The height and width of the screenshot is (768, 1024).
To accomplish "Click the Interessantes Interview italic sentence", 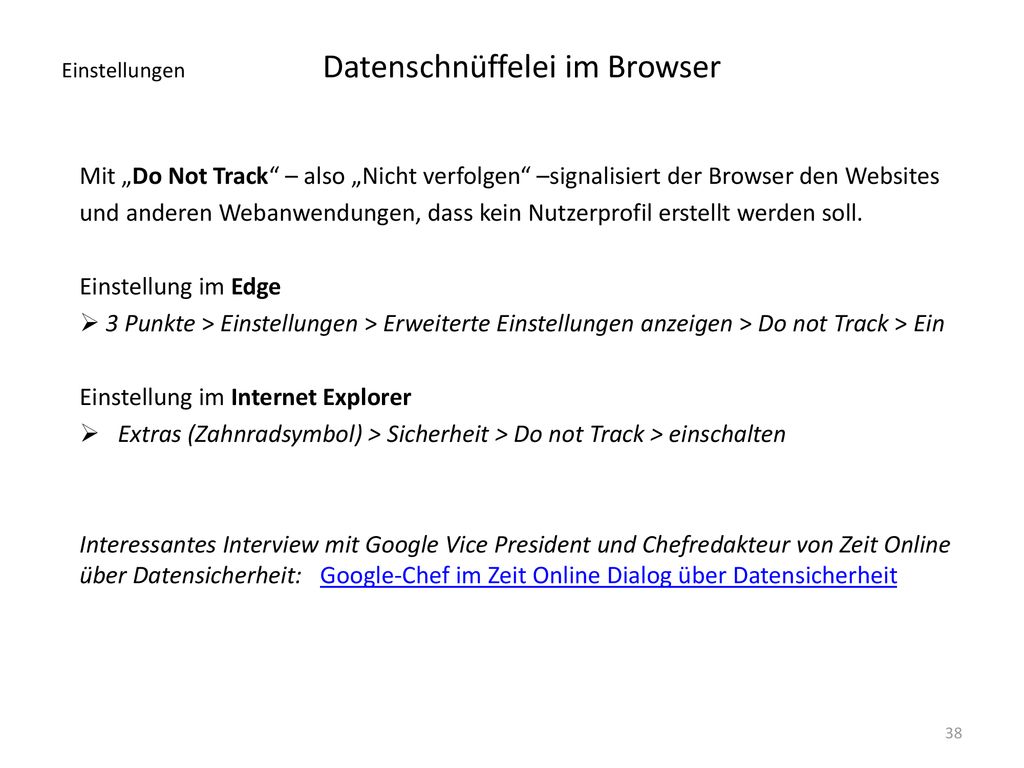I will click(515, 545).
